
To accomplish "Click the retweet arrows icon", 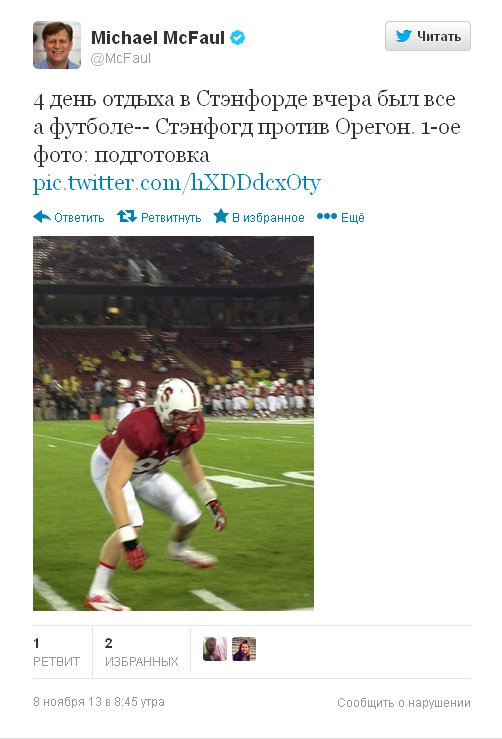I will (x=126, y=216).
